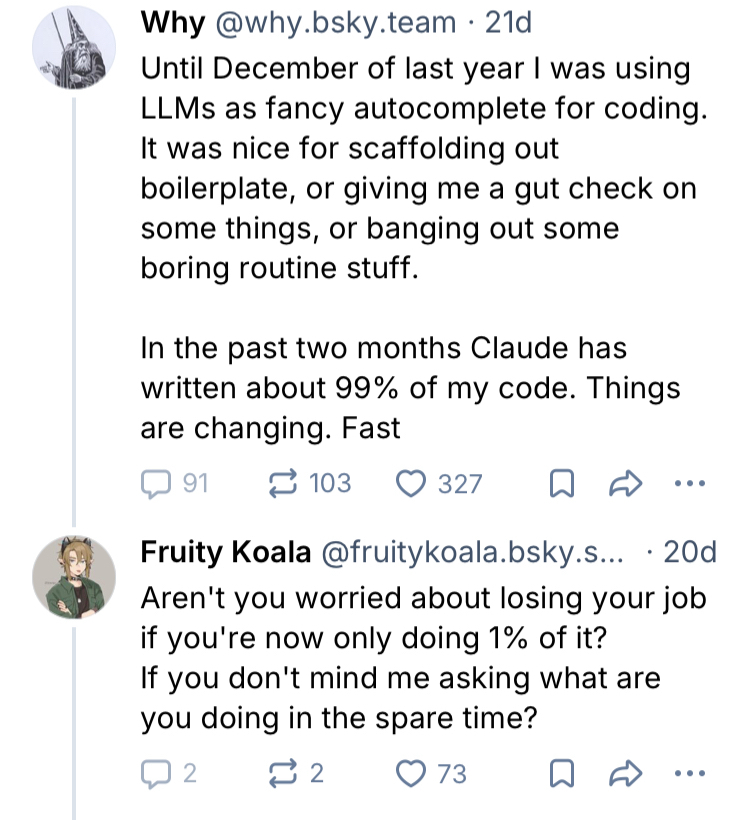Open Why's profile avatar
Image resolution: width=750 pixels, height=820 pixels.
coord(71,53)
